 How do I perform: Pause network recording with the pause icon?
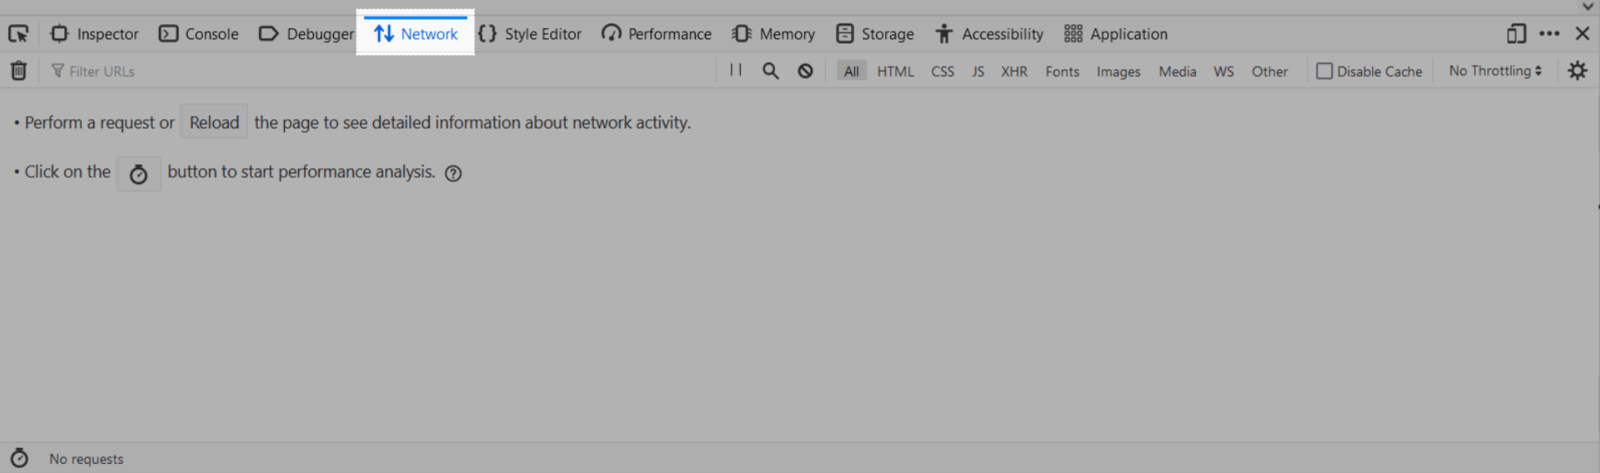pyautogui.click(x=736, y=70)
